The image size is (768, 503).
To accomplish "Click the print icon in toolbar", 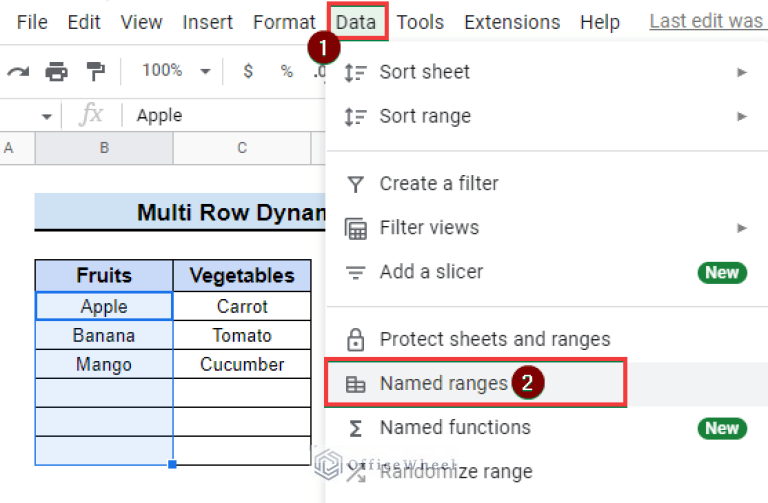I will coord(56,71).
